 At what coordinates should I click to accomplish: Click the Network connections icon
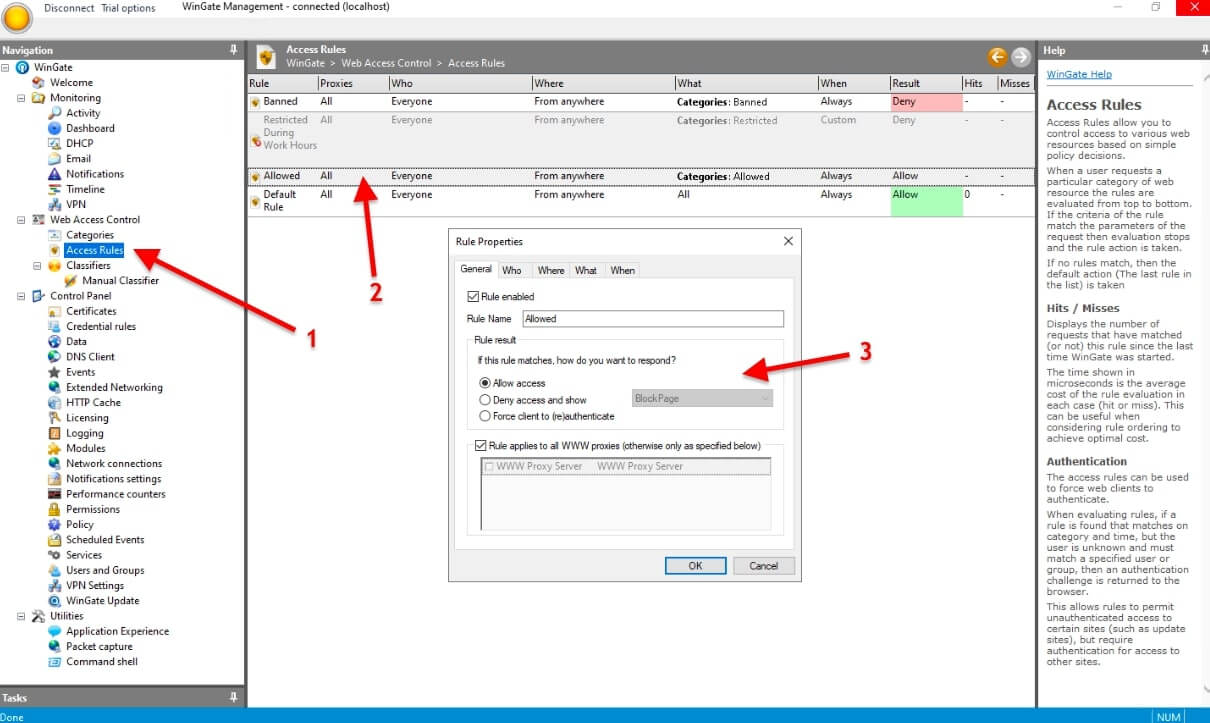pos(55,464)
